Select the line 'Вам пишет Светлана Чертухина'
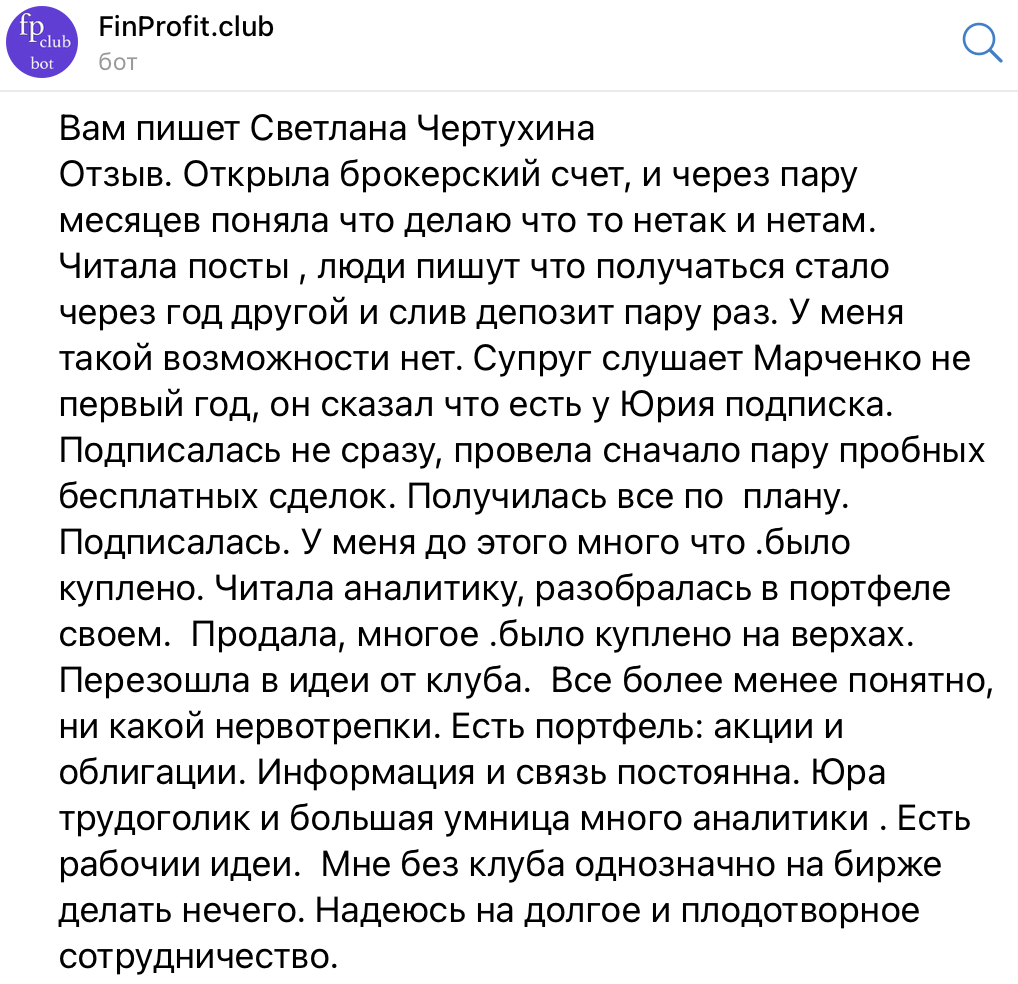Image resolution: width=1018 pixels, height=984 pixels. tap(327, 129)
